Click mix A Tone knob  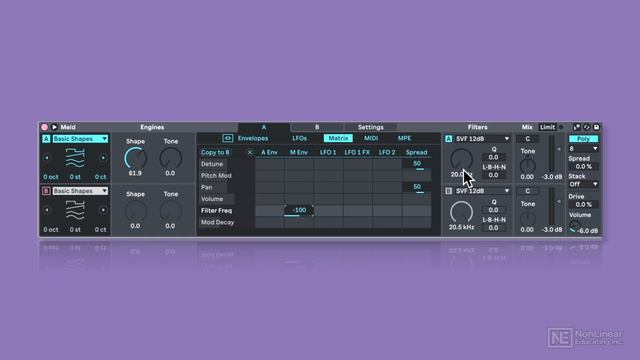pos(528,166)
